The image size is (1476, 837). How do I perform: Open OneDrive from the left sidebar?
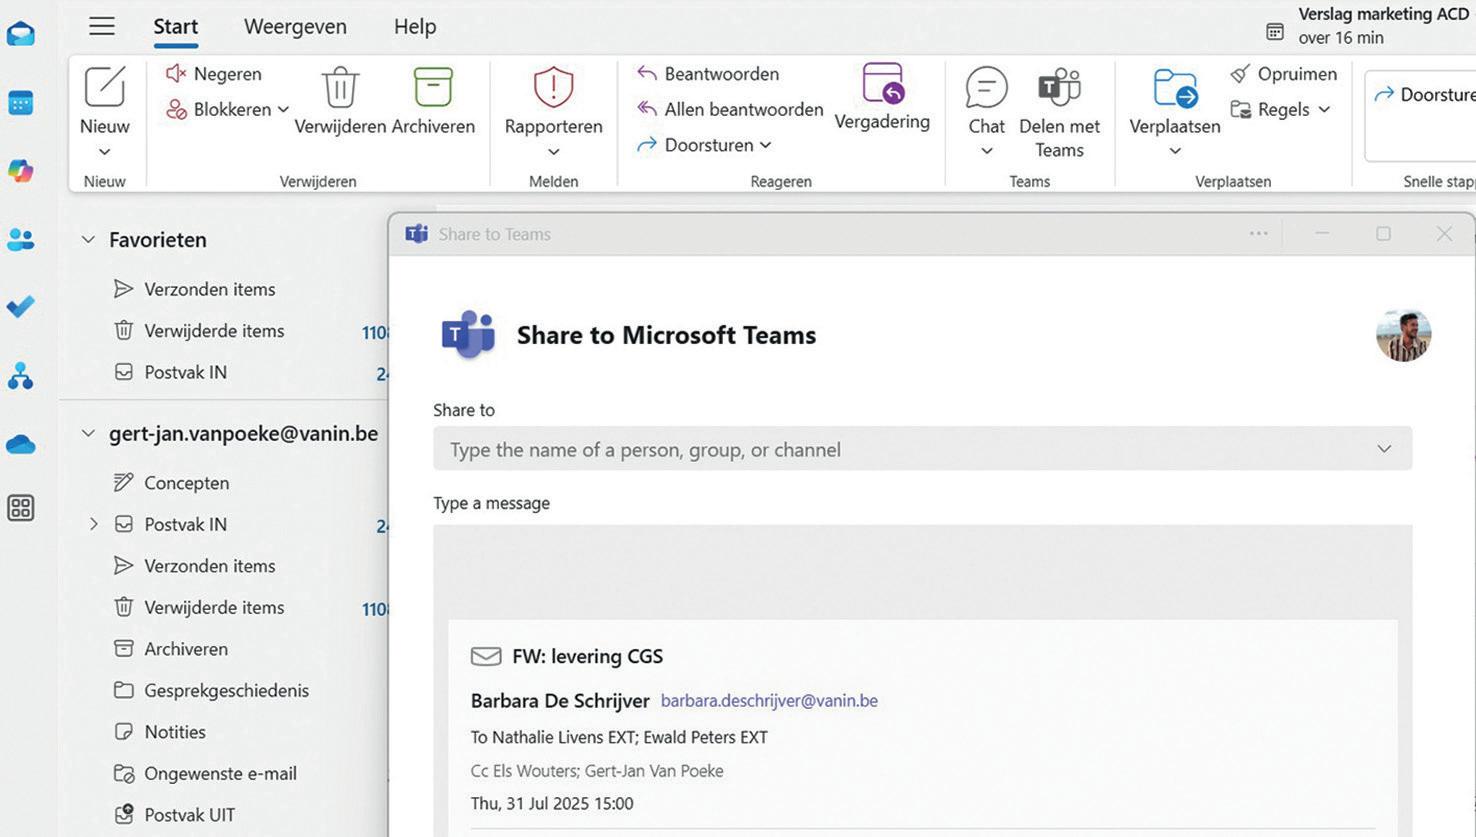[21, 444]
